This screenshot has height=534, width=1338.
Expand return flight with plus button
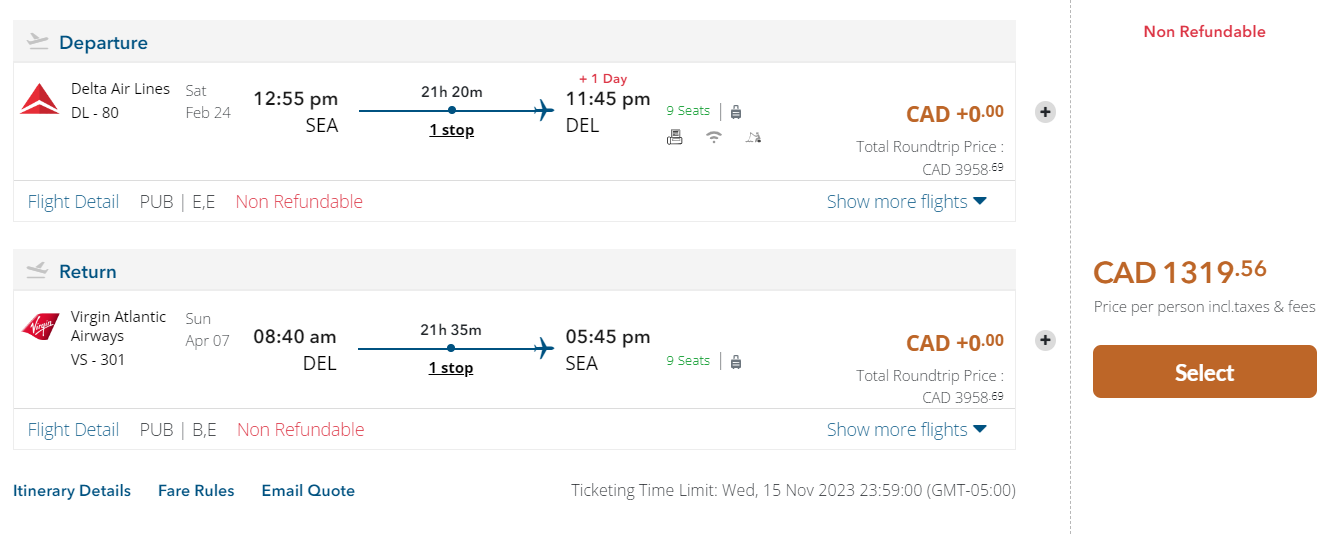(x=1045, y=340)
